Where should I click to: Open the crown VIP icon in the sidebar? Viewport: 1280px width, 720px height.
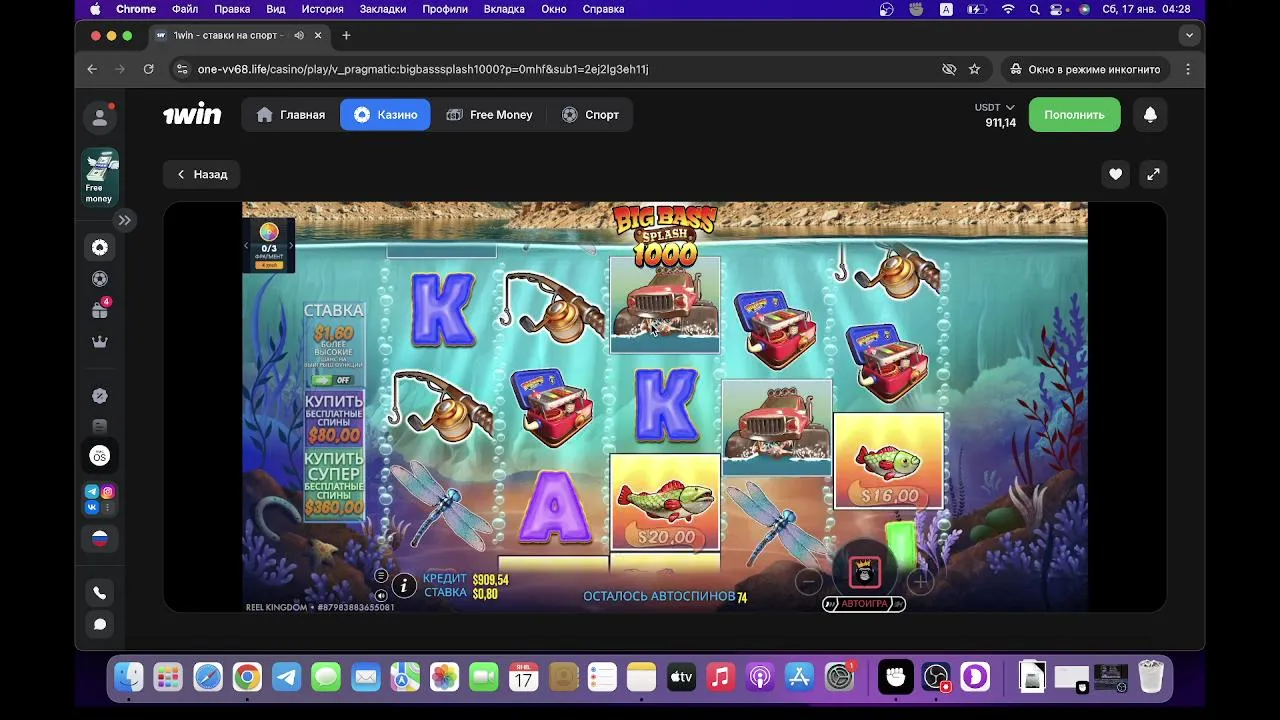(x=100, y=342)
